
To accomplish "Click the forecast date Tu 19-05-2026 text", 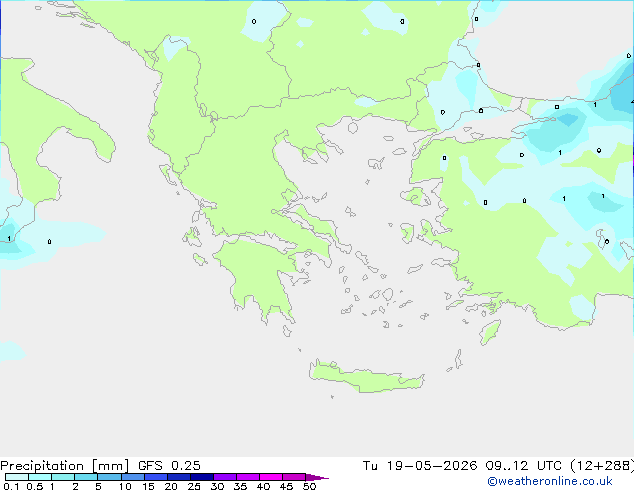I will [420, 466].
